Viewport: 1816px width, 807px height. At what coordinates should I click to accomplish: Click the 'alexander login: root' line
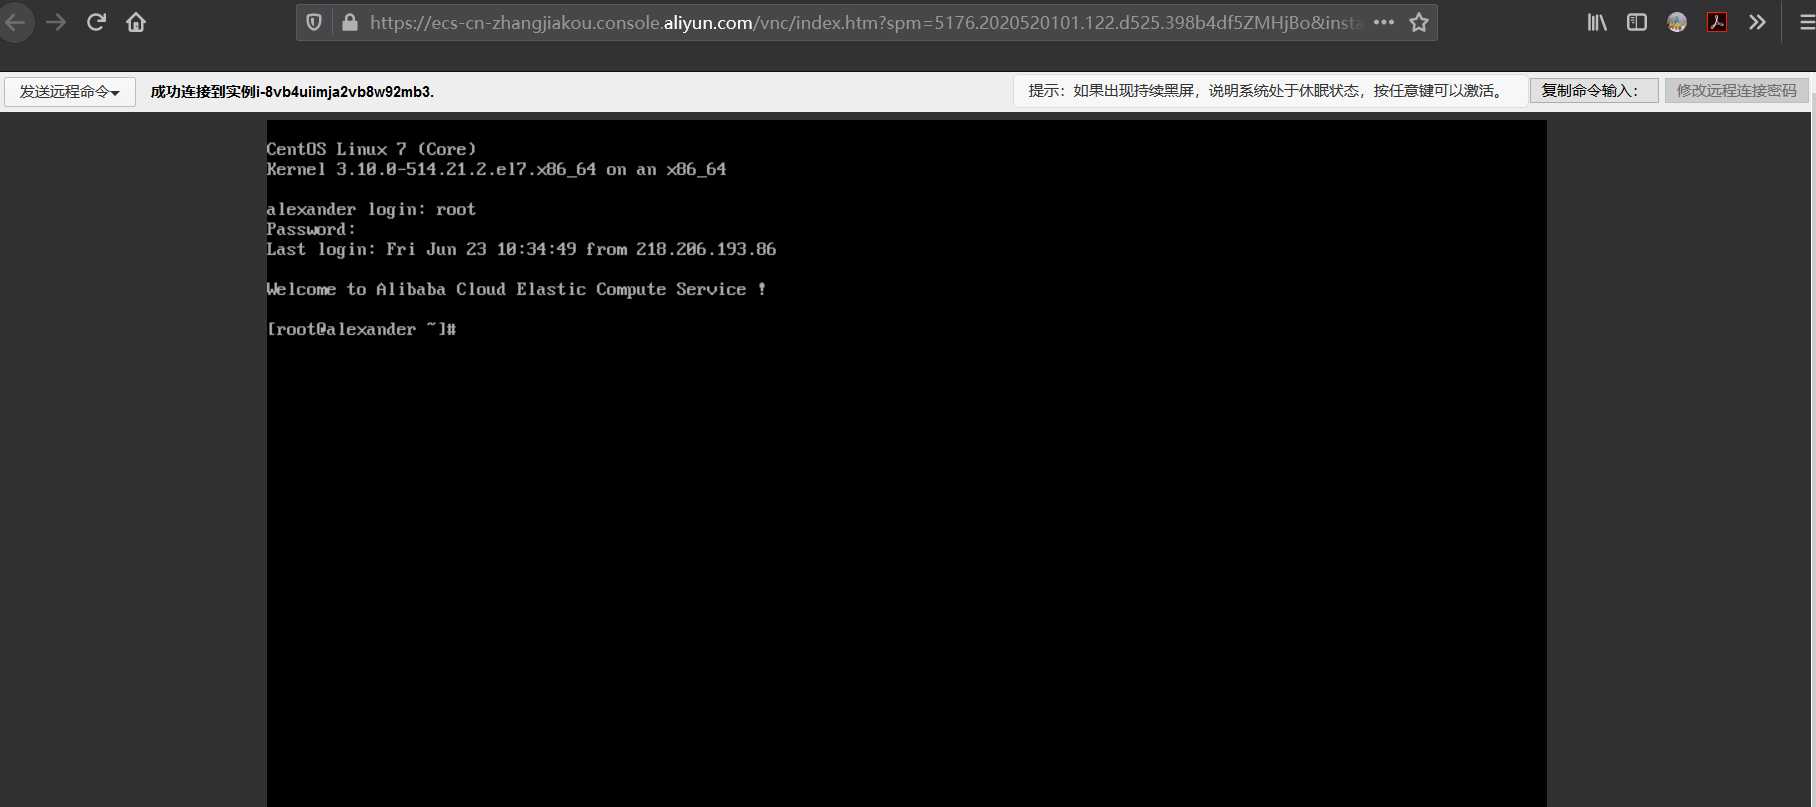pyautogui.click(x=371, y=209)
